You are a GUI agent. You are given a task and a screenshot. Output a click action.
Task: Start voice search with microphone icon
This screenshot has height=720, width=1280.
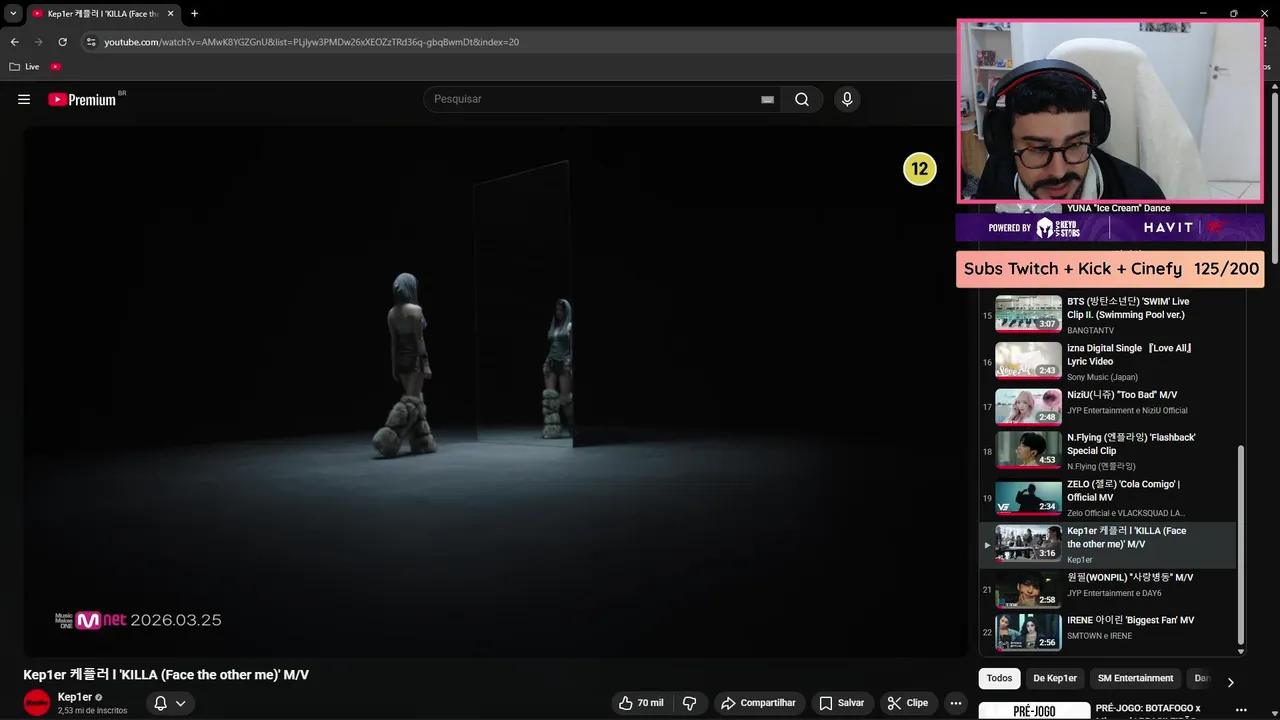pos(847,99)
